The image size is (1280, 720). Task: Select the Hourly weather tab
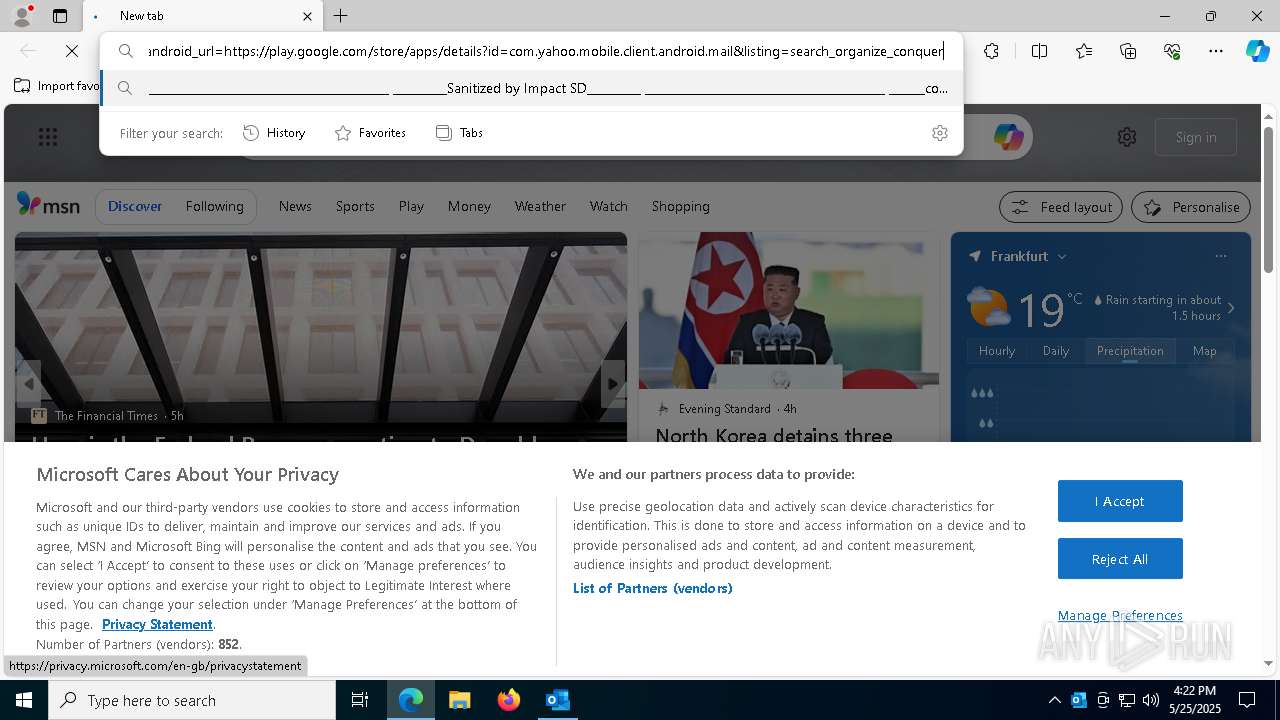(x=997, y=351)
